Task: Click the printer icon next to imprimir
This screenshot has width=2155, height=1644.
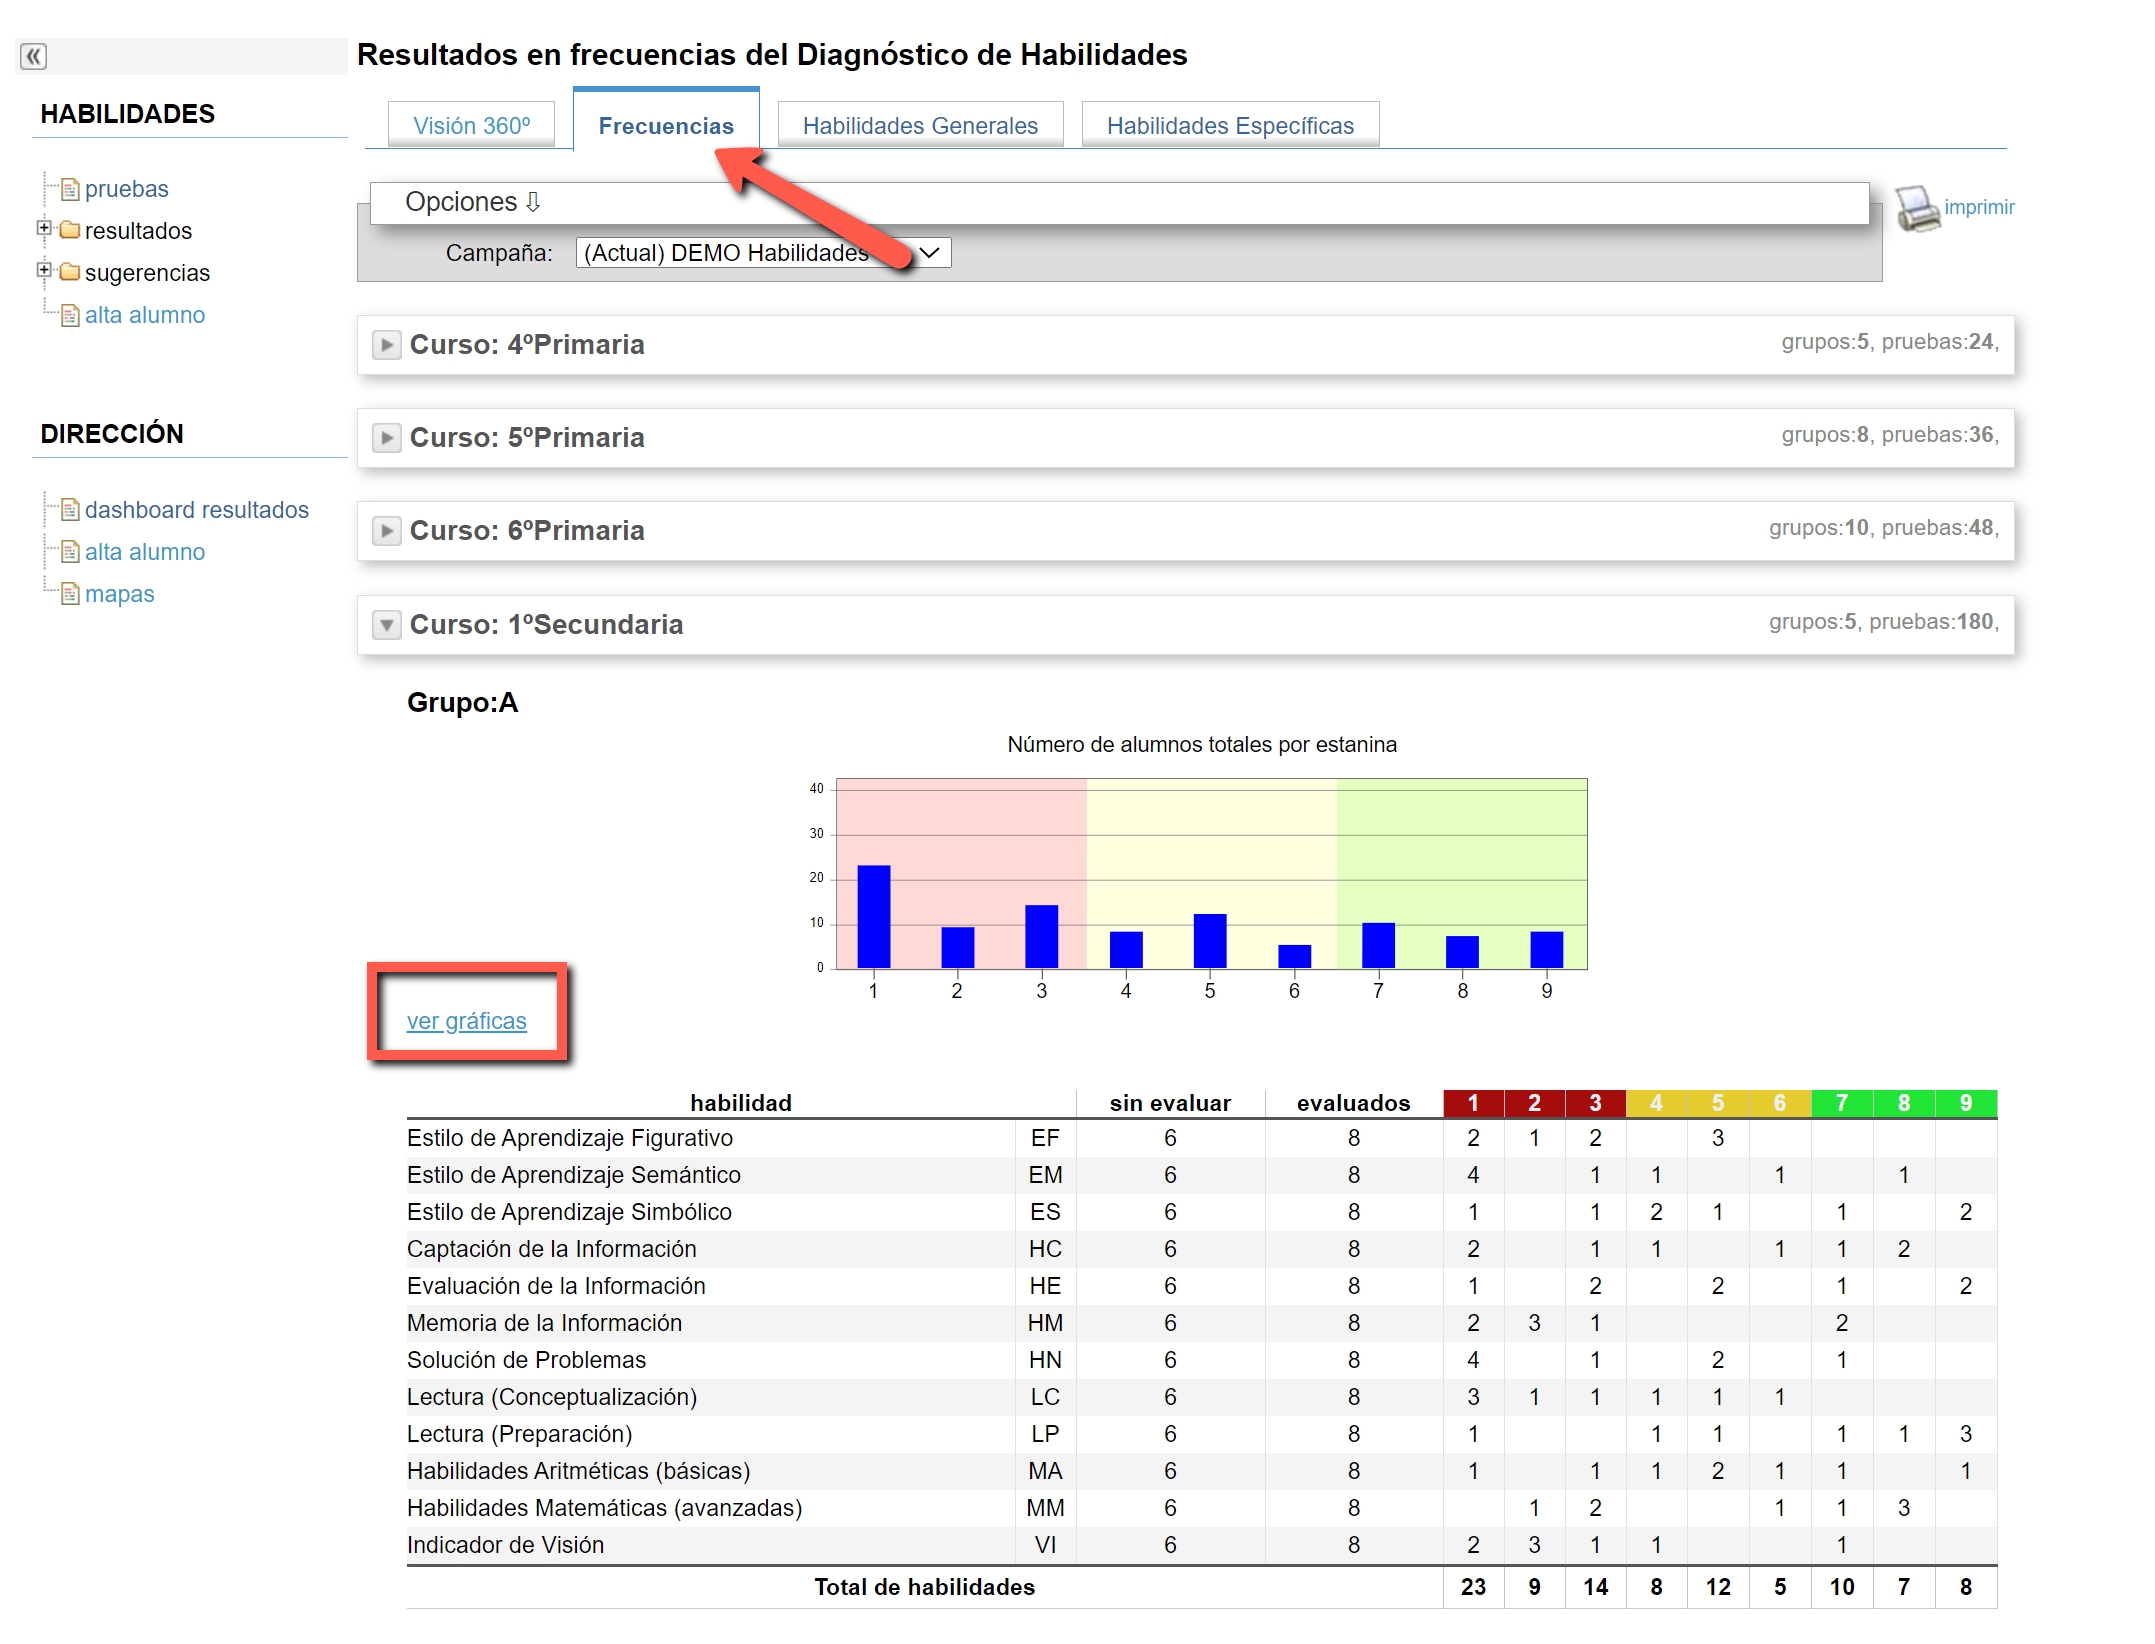Action: pos(1916,209)
